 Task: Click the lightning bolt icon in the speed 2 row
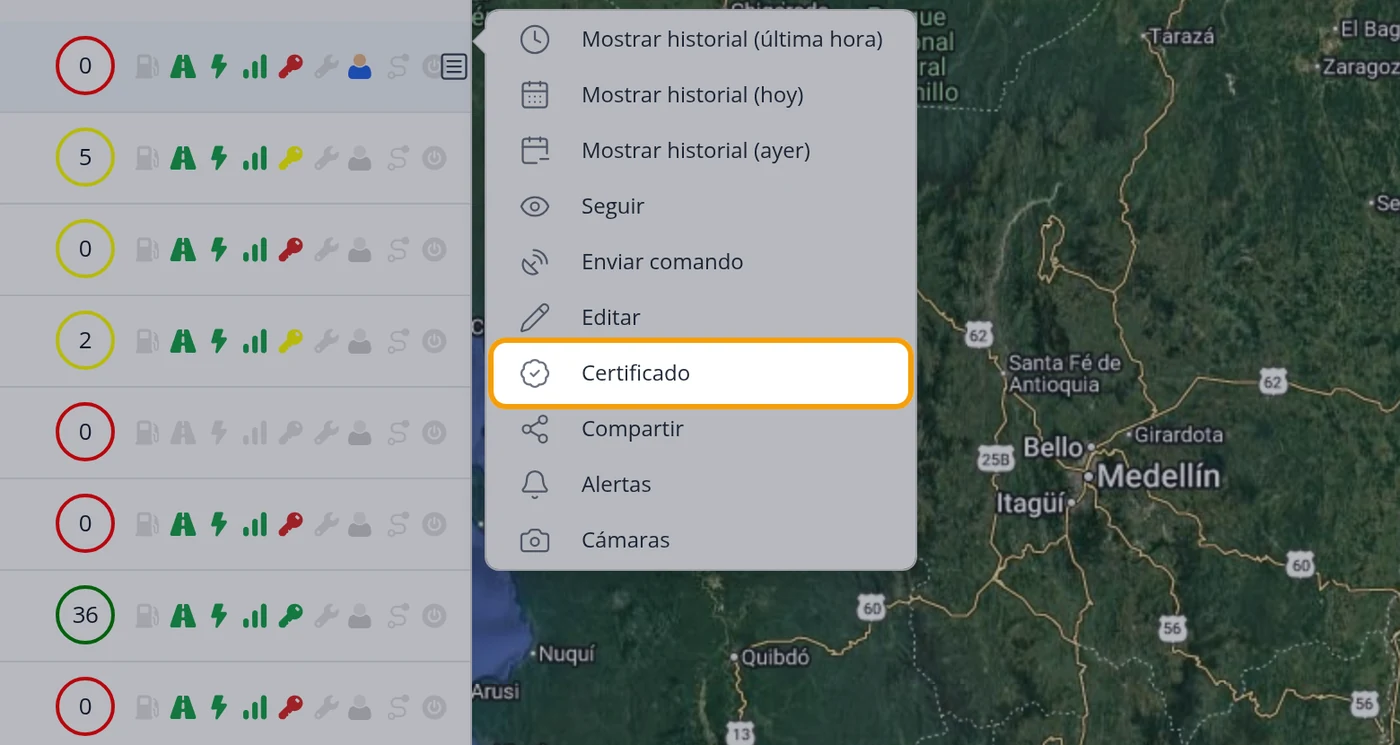pyautogui.click(x=219, y=341)
